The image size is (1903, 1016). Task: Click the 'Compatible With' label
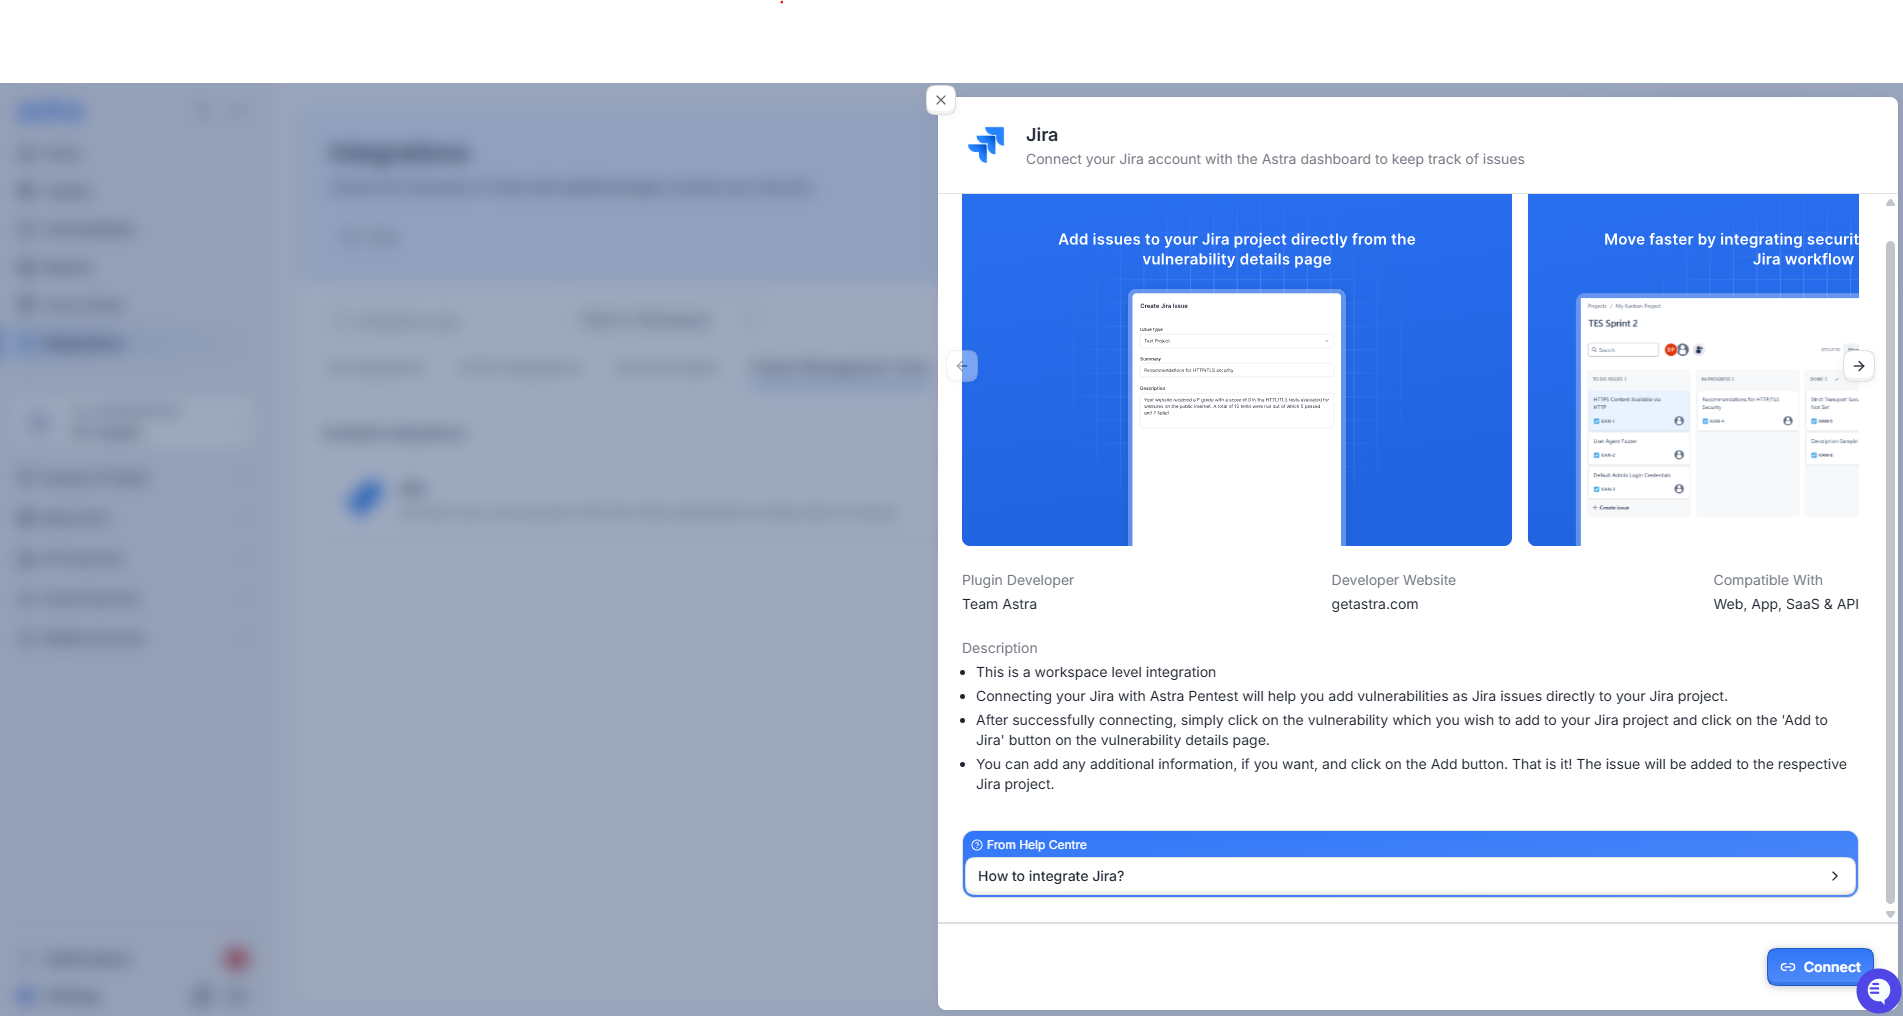click(1768, 580)
